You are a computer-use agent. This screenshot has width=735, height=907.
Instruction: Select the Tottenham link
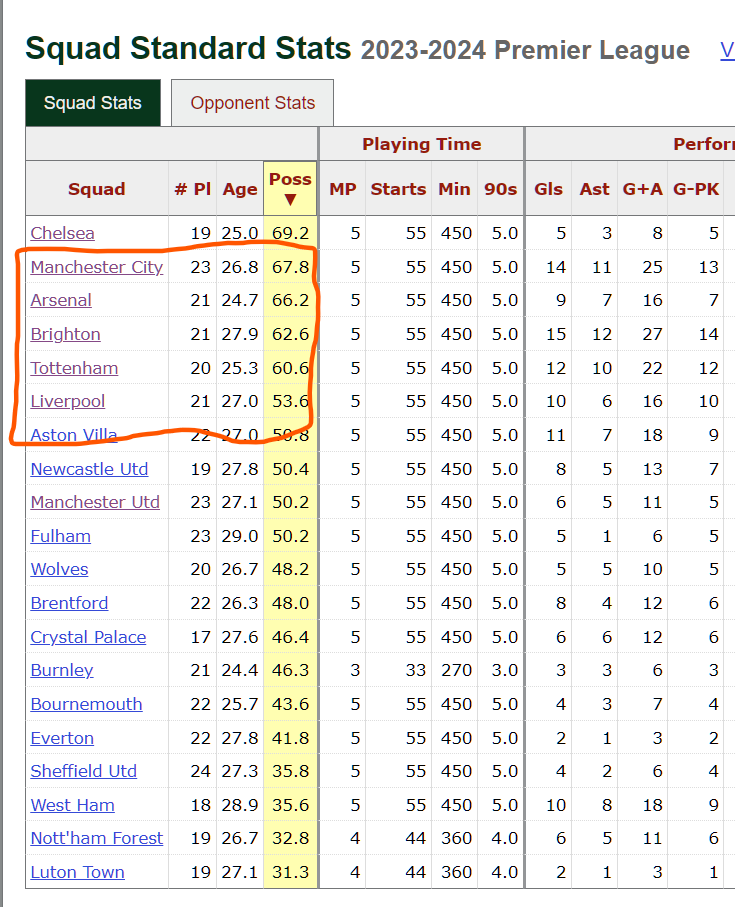[74, 368]
